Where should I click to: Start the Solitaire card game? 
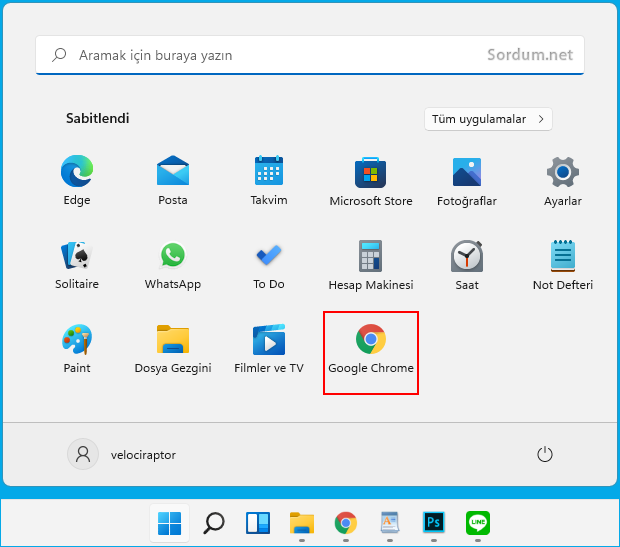click(77, 265)
